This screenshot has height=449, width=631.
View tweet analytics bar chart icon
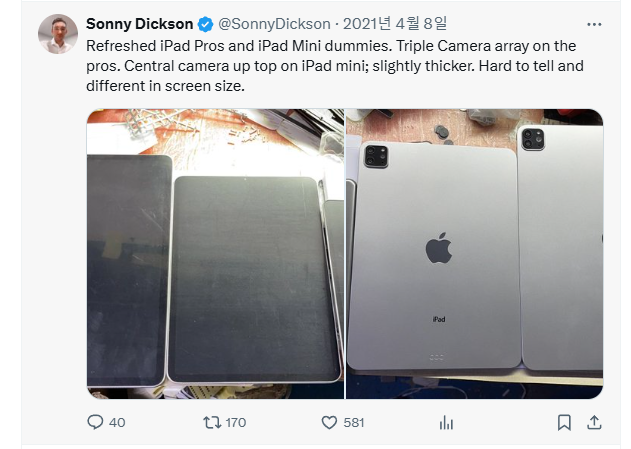(446, 423)
